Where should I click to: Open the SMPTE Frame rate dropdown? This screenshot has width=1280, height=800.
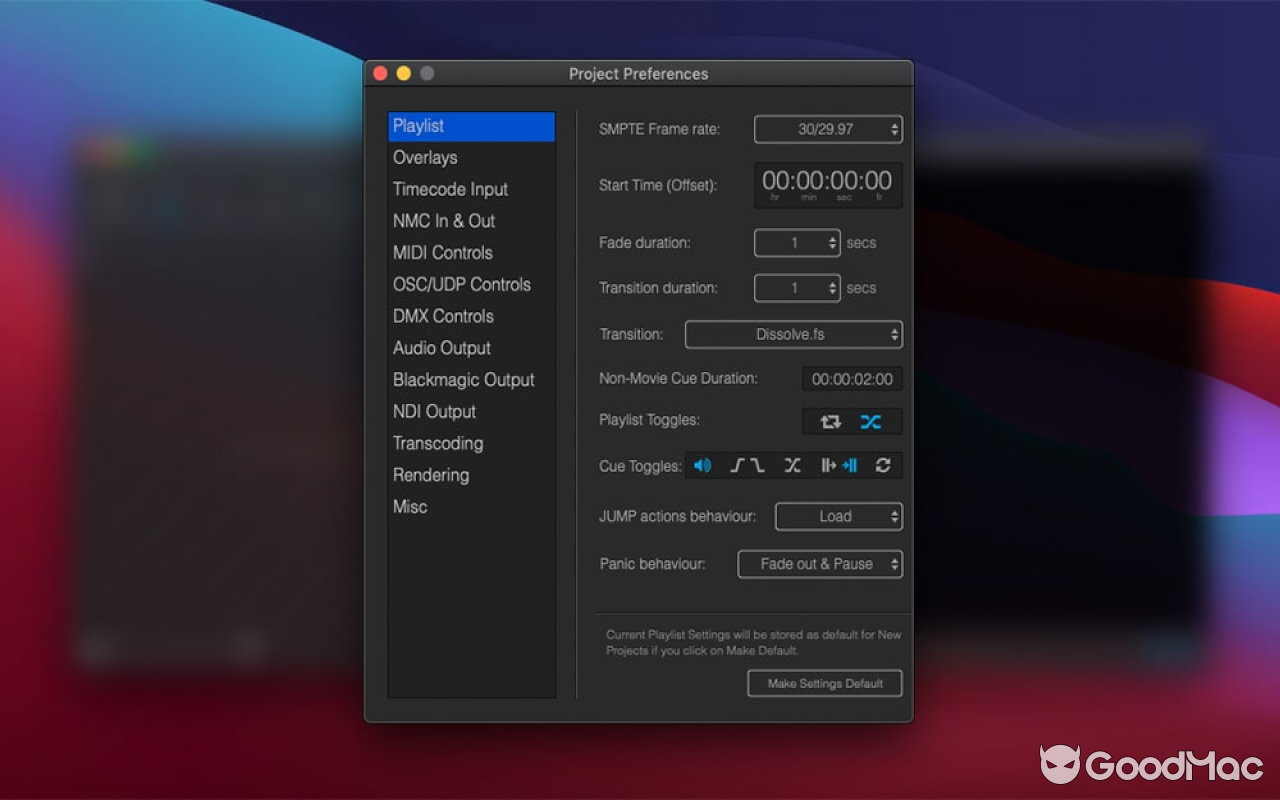[x=827, y=129]
